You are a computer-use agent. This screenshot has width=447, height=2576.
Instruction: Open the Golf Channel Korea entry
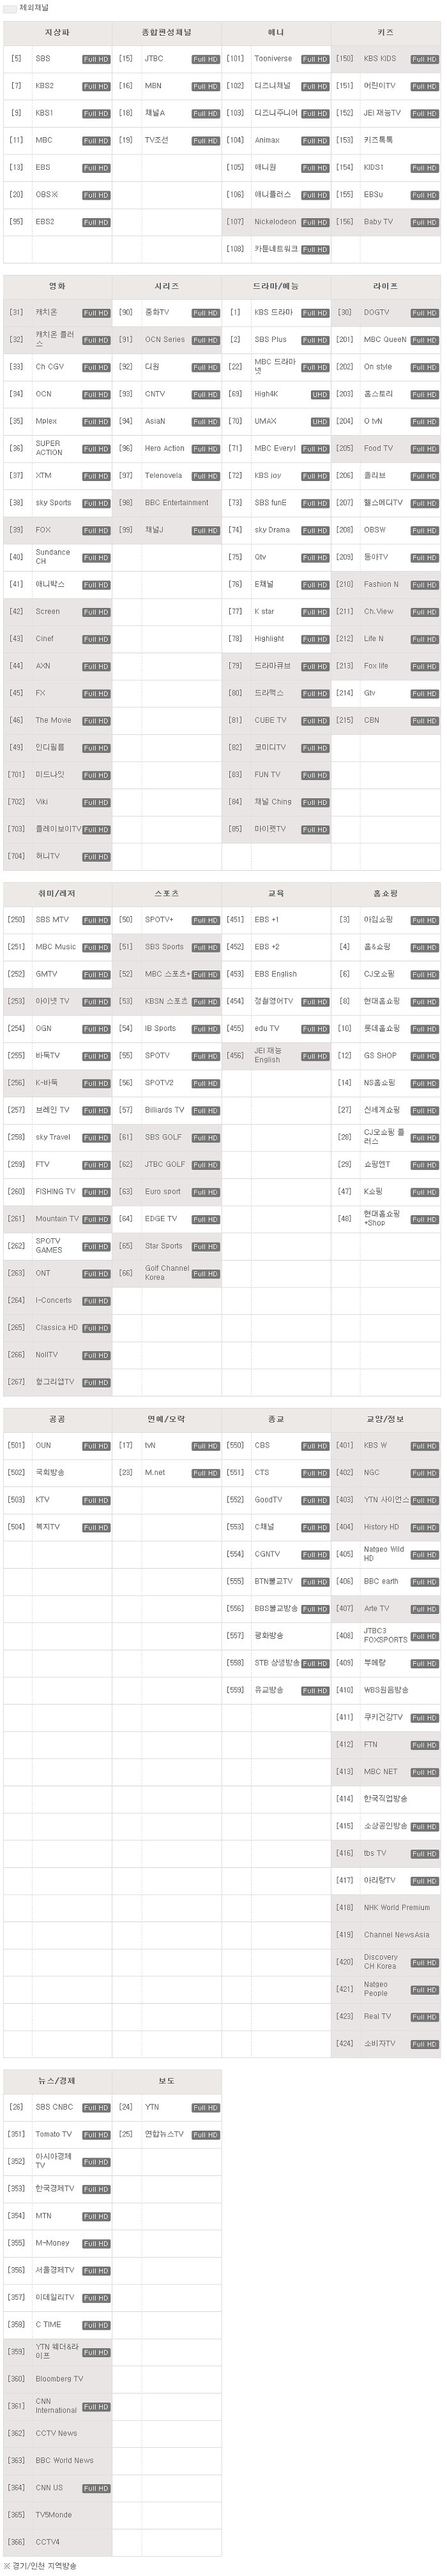point(167,1273)
